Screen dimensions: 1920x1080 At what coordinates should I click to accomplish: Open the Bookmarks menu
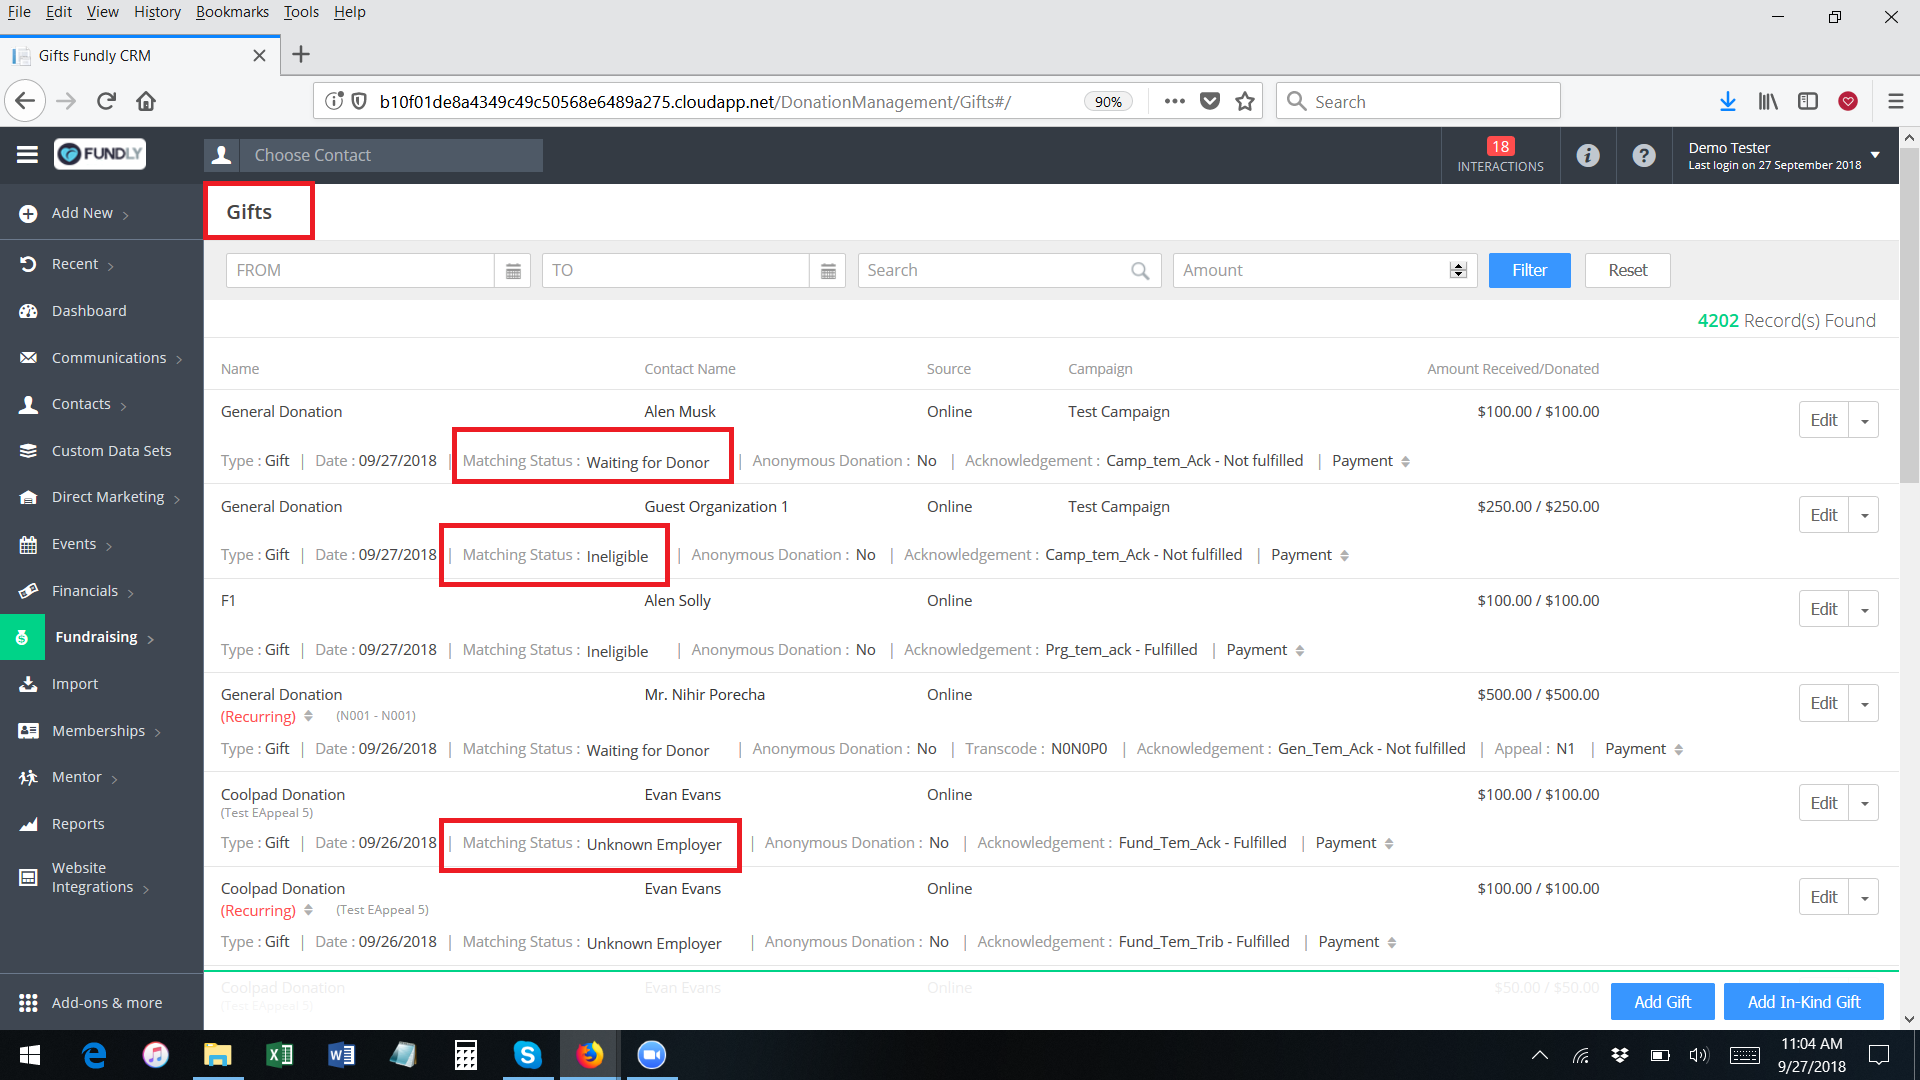(232, 12)
